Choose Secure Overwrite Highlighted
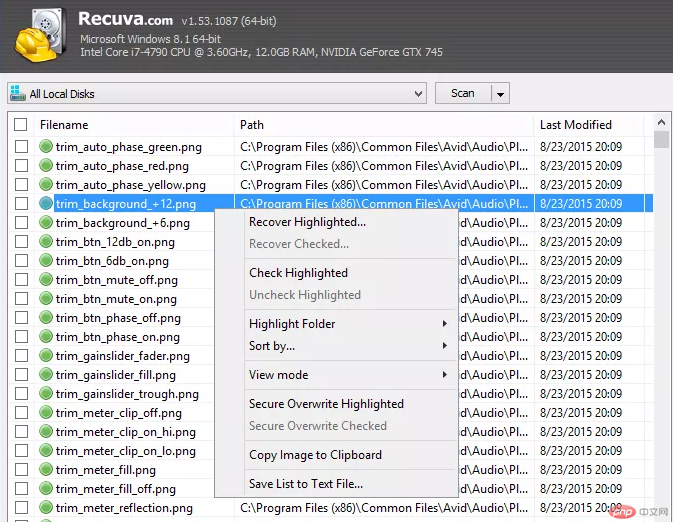Image resolution: width=673 pixels, height=522 pixels. (326, 404)
